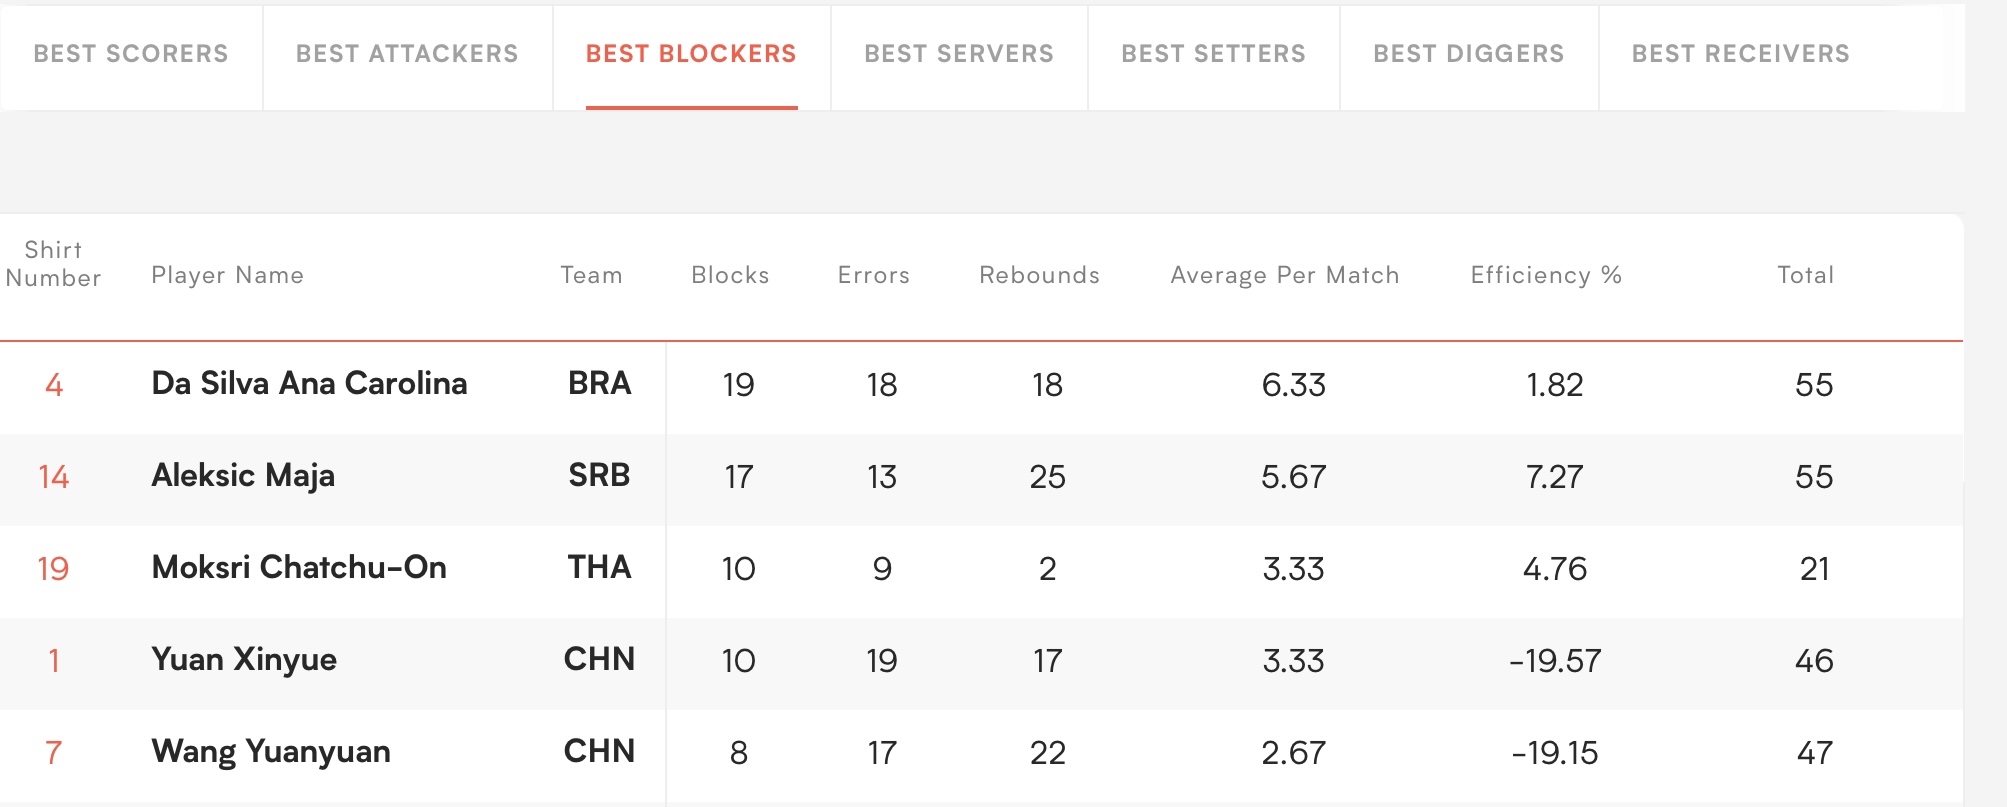Screen dimensions: 2007x807
Task: Switch to the Best Scorers tab
Action: (x=131, y=54)
